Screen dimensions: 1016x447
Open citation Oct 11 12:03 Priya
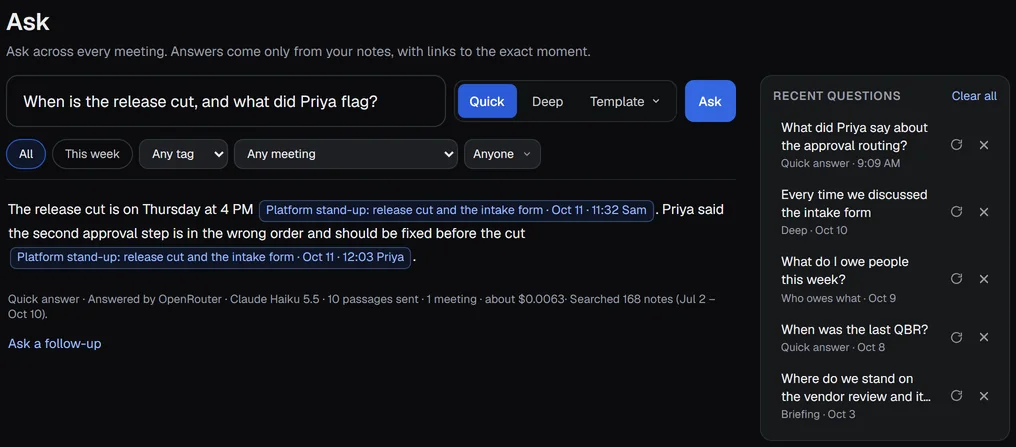[211, 257]
